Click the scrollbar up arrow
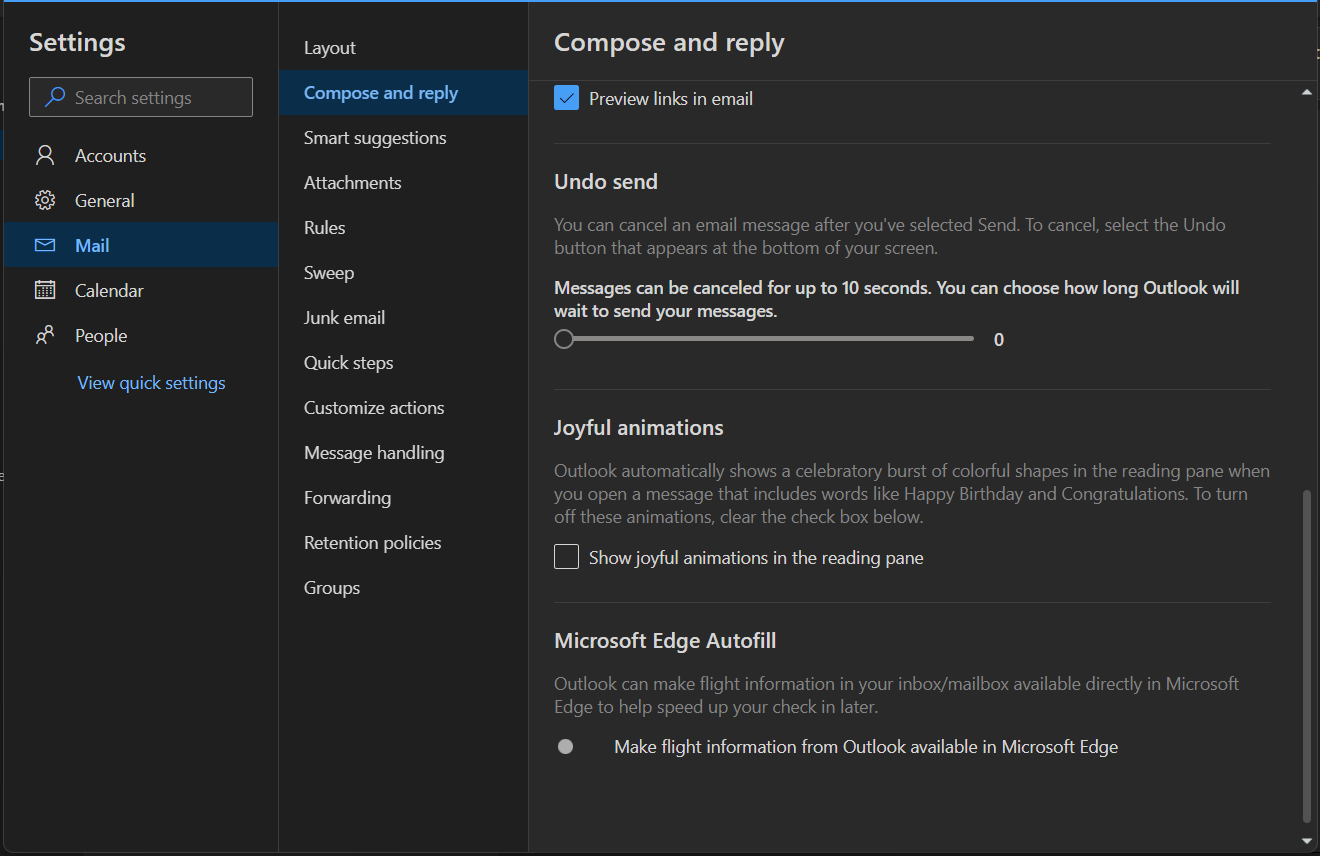This screenshot has height=856, width=1320. point(1307,92)
